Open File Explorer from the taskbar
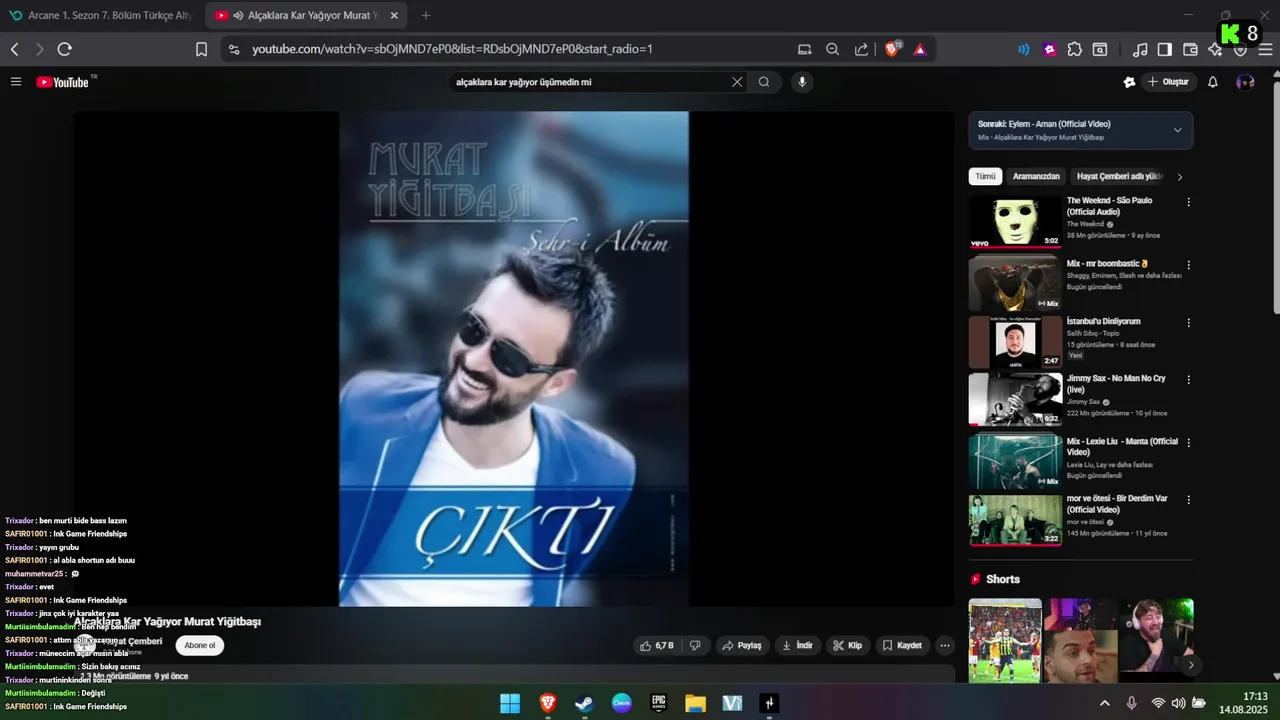Viewport: 1280px width, 720px height. click(x=695, y=703)
